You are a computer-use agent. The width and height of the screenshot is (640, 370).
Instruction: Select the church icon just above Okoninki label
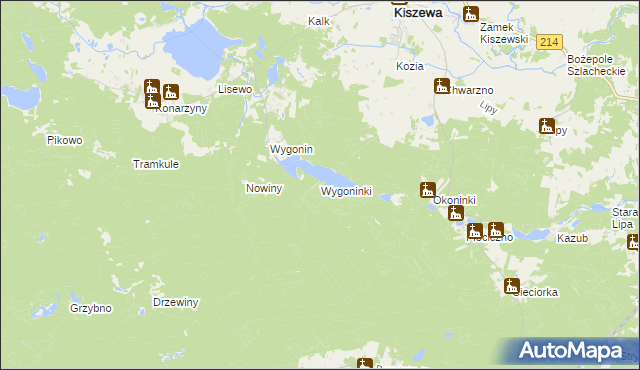coord(428,190)
